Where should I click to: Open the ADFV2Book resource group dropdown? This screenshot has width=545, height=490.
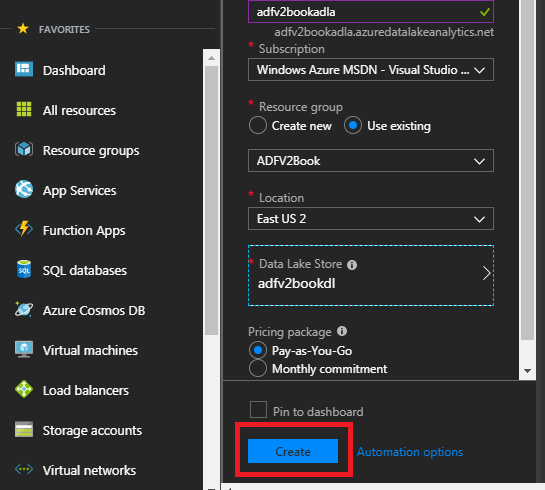(371, 161)
